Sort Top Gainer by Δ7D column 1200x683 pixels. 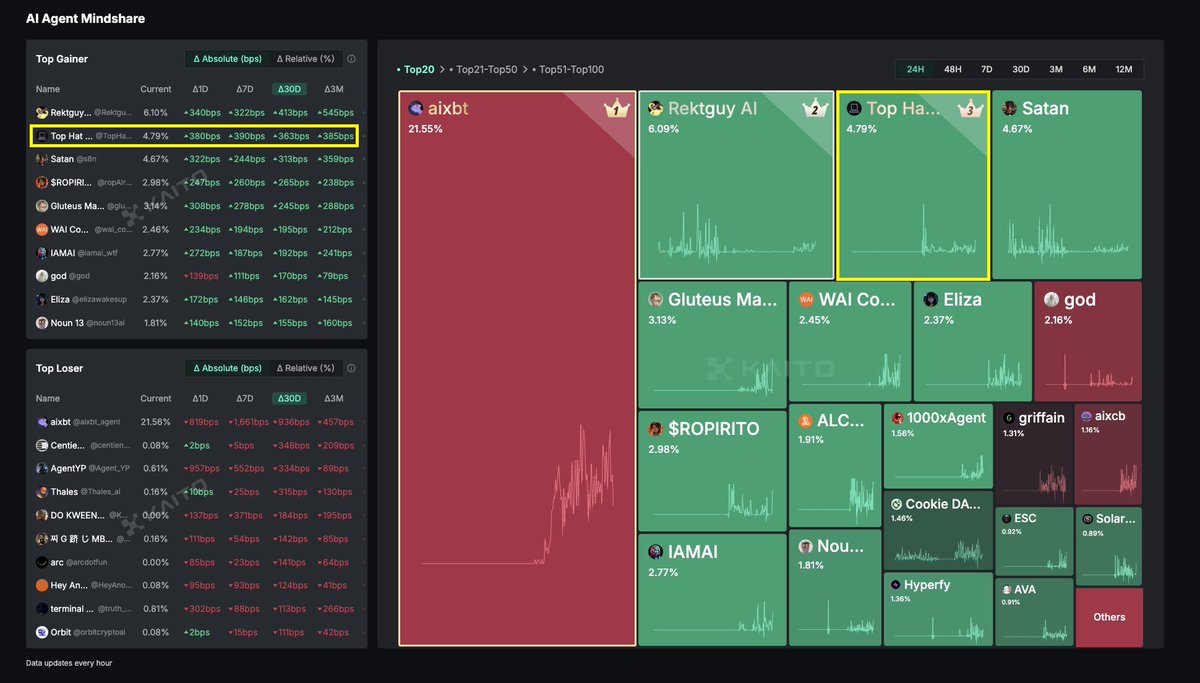[x=244, y=89]
